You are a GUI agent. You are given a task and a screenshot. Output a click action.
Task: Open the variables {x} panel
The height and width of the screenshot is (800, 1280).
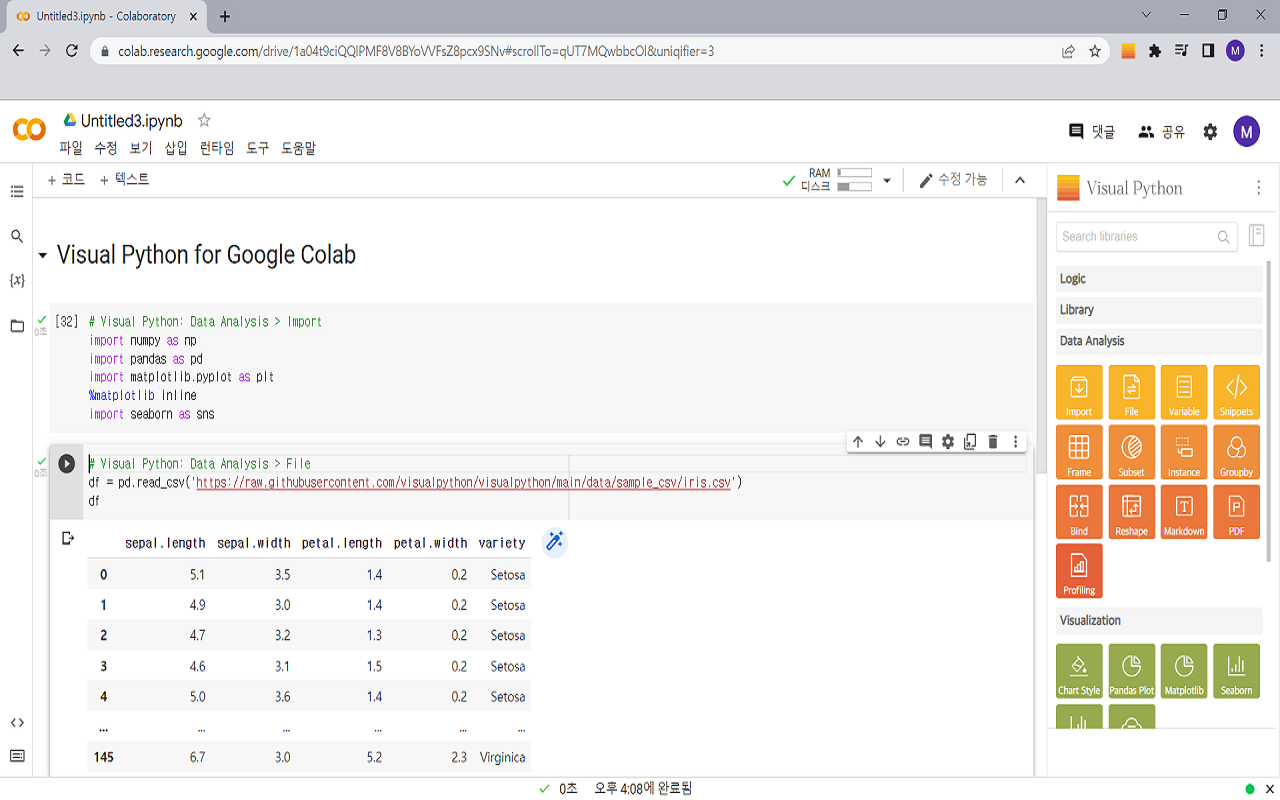(x=17, y=280)
